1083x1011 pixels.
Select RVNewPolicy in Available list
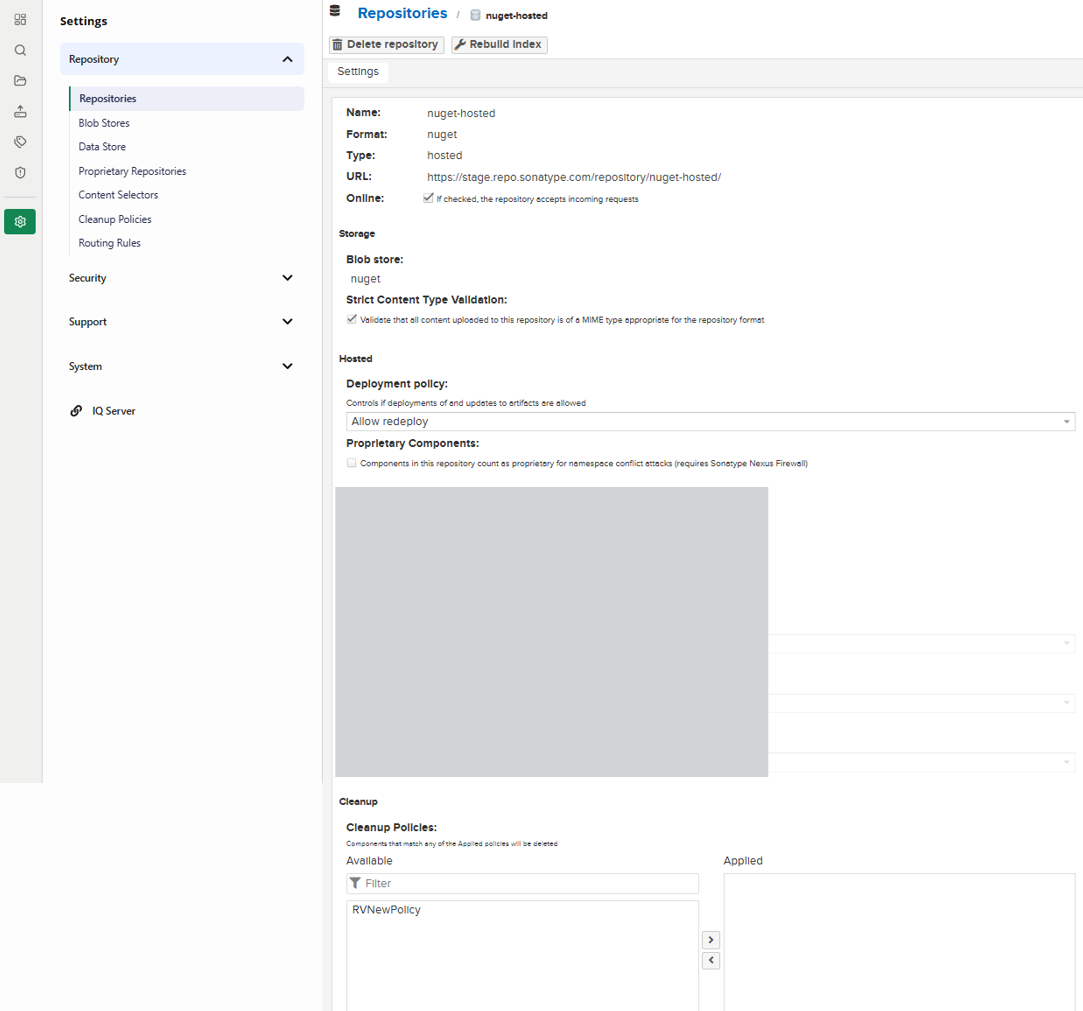pyautogui.click(x=386, y=909)
